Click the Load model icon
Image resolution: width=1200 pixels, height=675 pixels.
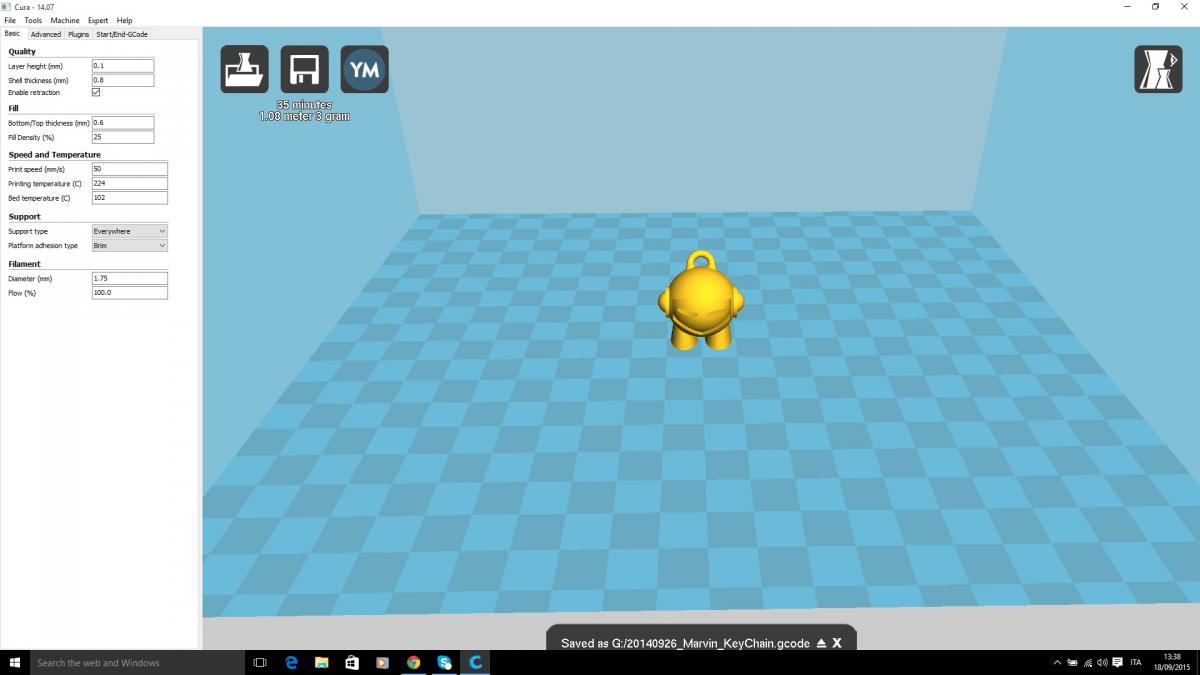(244, 70)
